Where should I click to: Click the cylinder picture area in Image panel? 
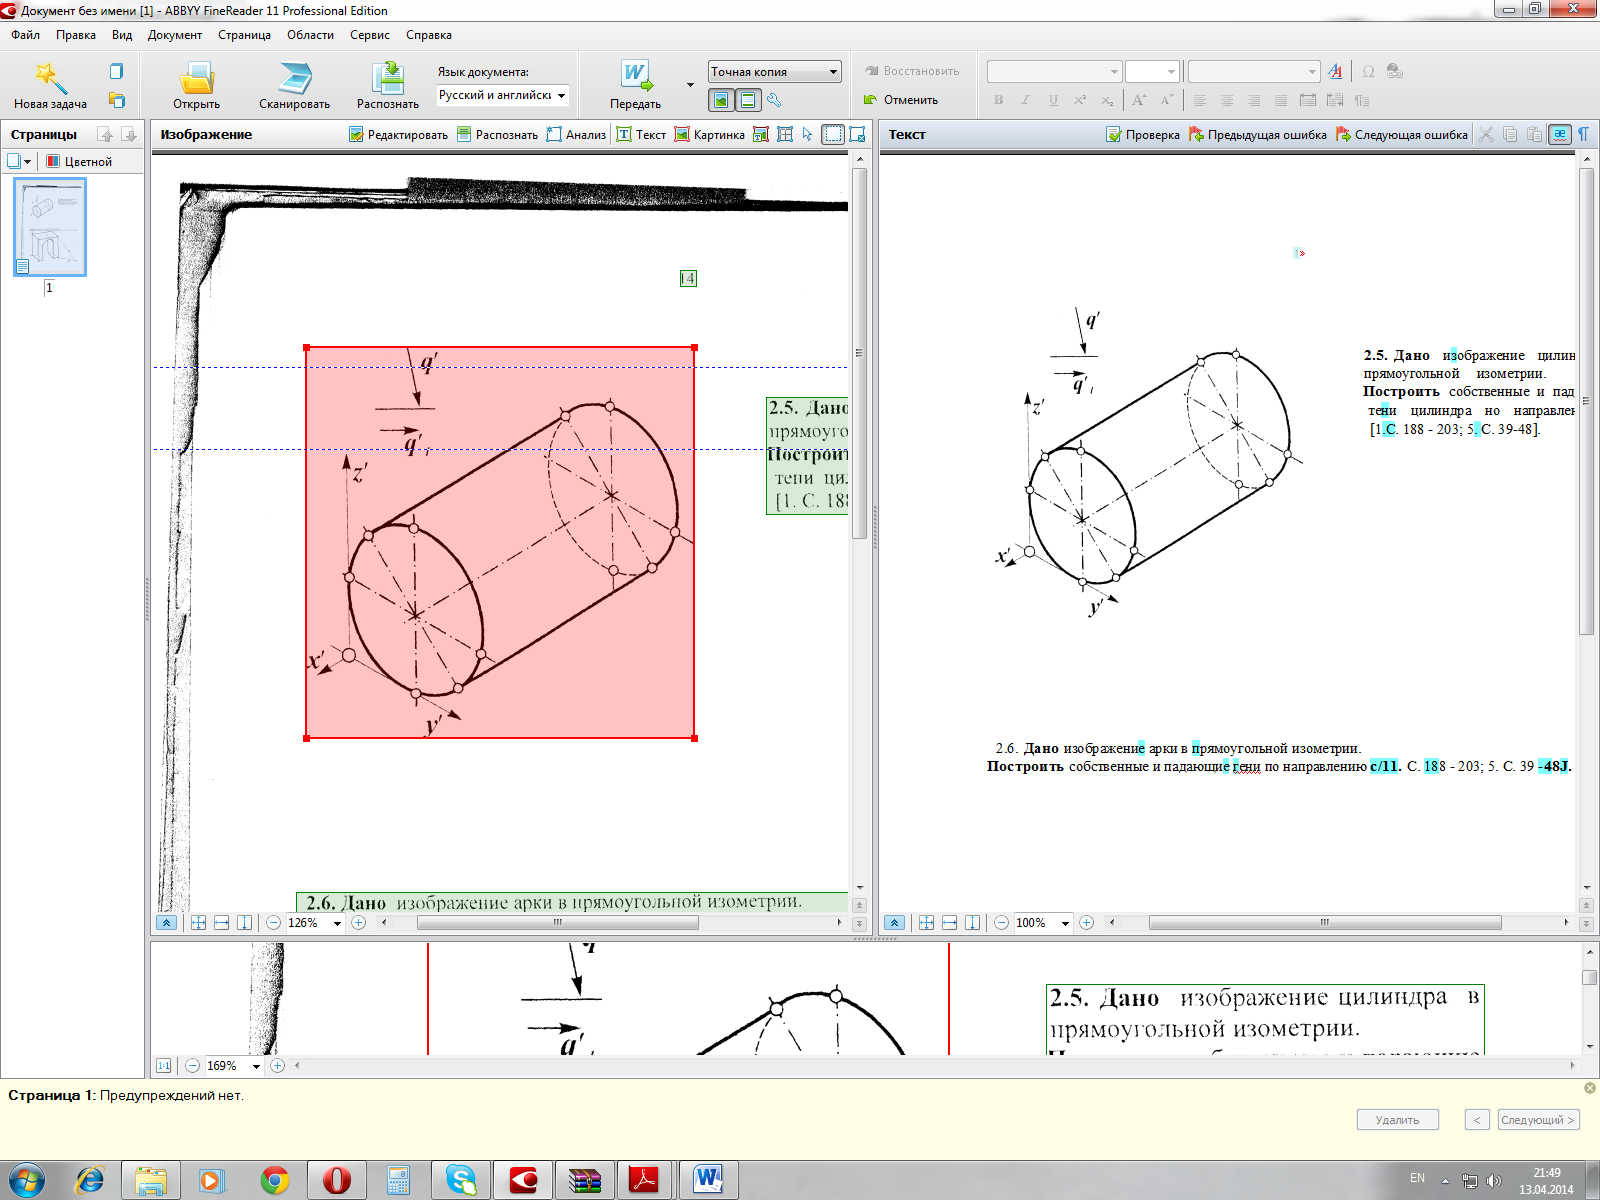click(x=499, y=542)
